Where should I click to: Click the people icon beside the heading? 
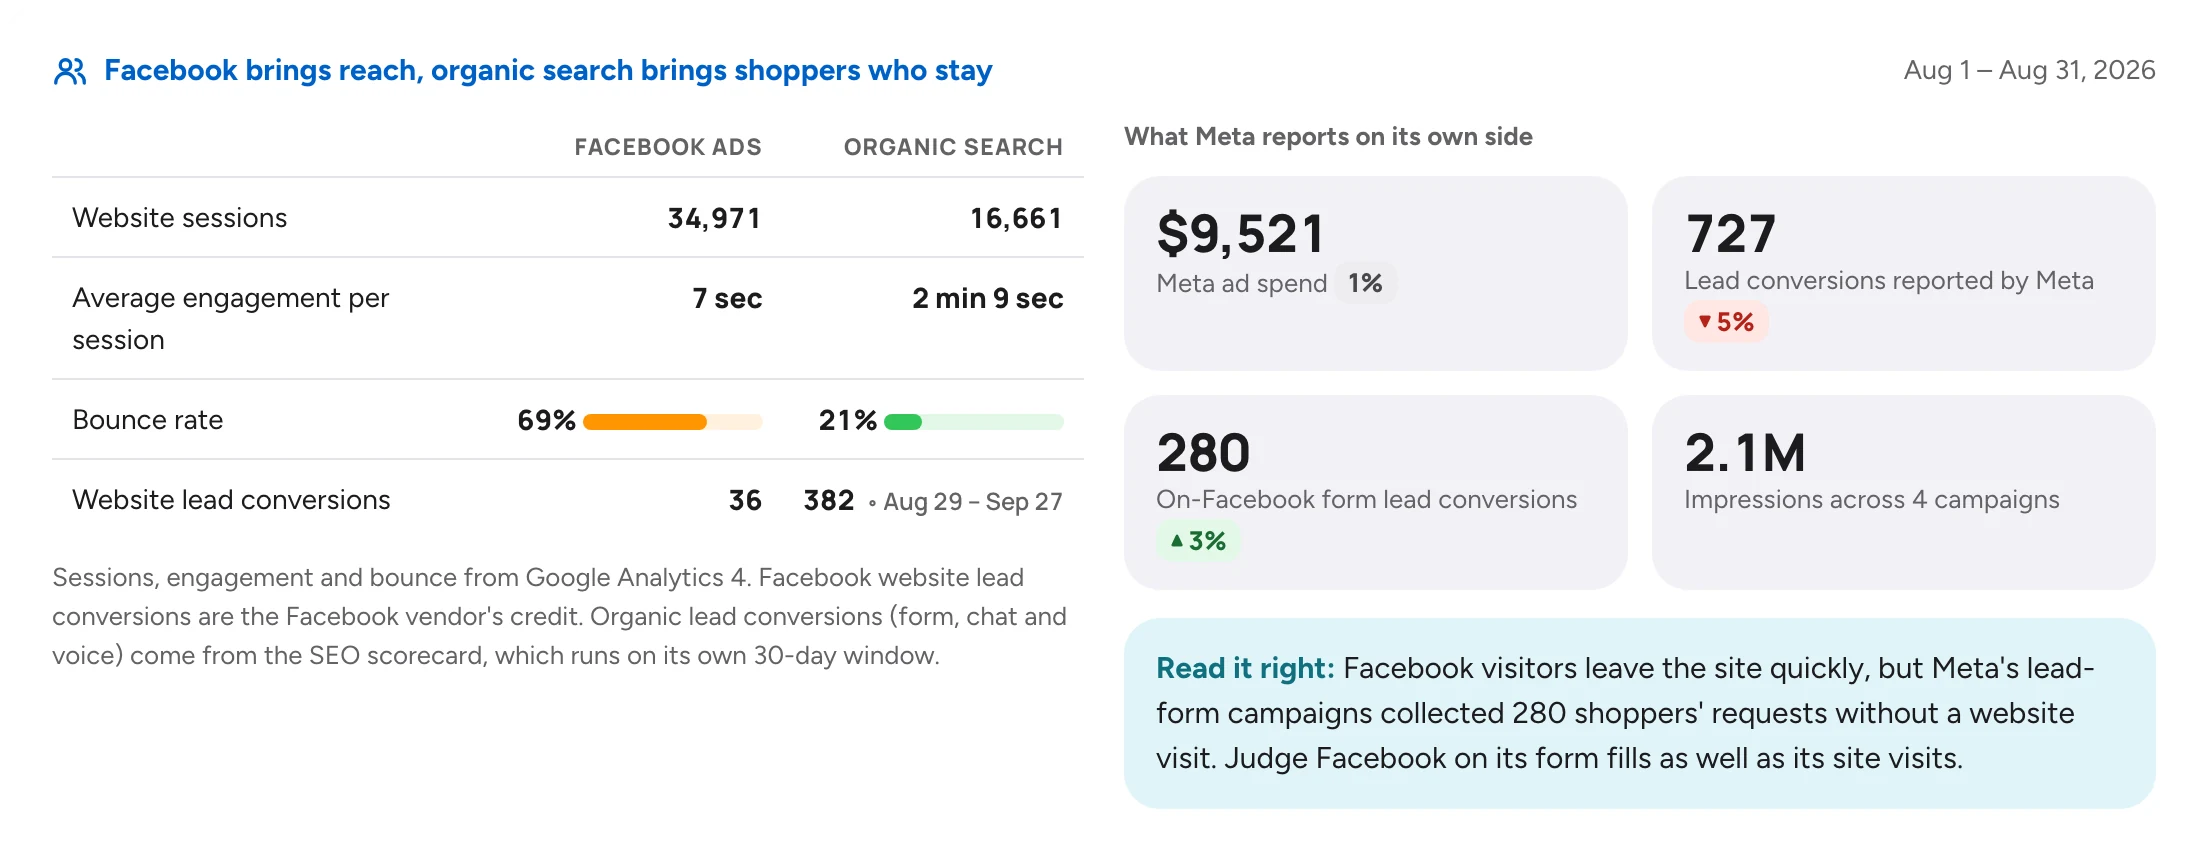70,71
